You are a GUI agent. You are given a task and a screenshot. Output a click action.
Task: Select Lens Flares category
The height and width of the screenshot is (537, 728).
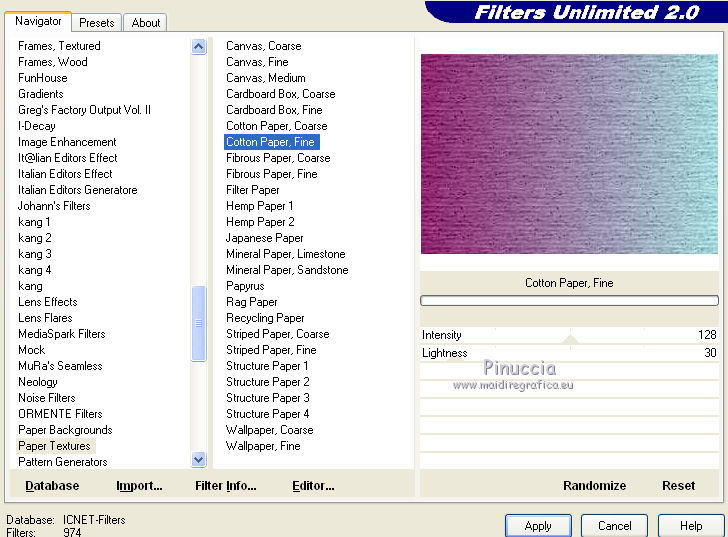click(x=45, y=318)
